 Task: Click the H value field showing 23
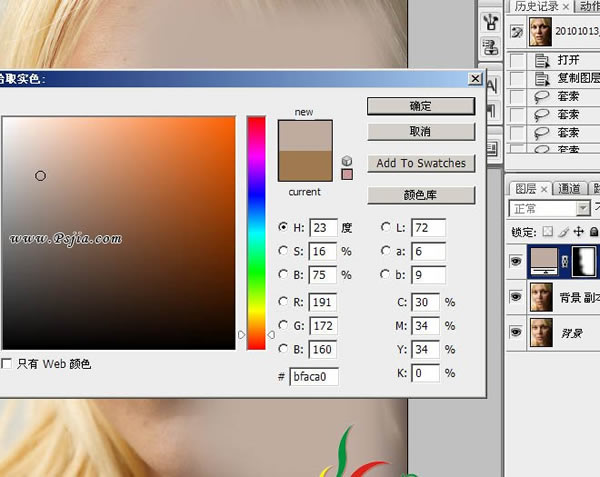point(323,228)
